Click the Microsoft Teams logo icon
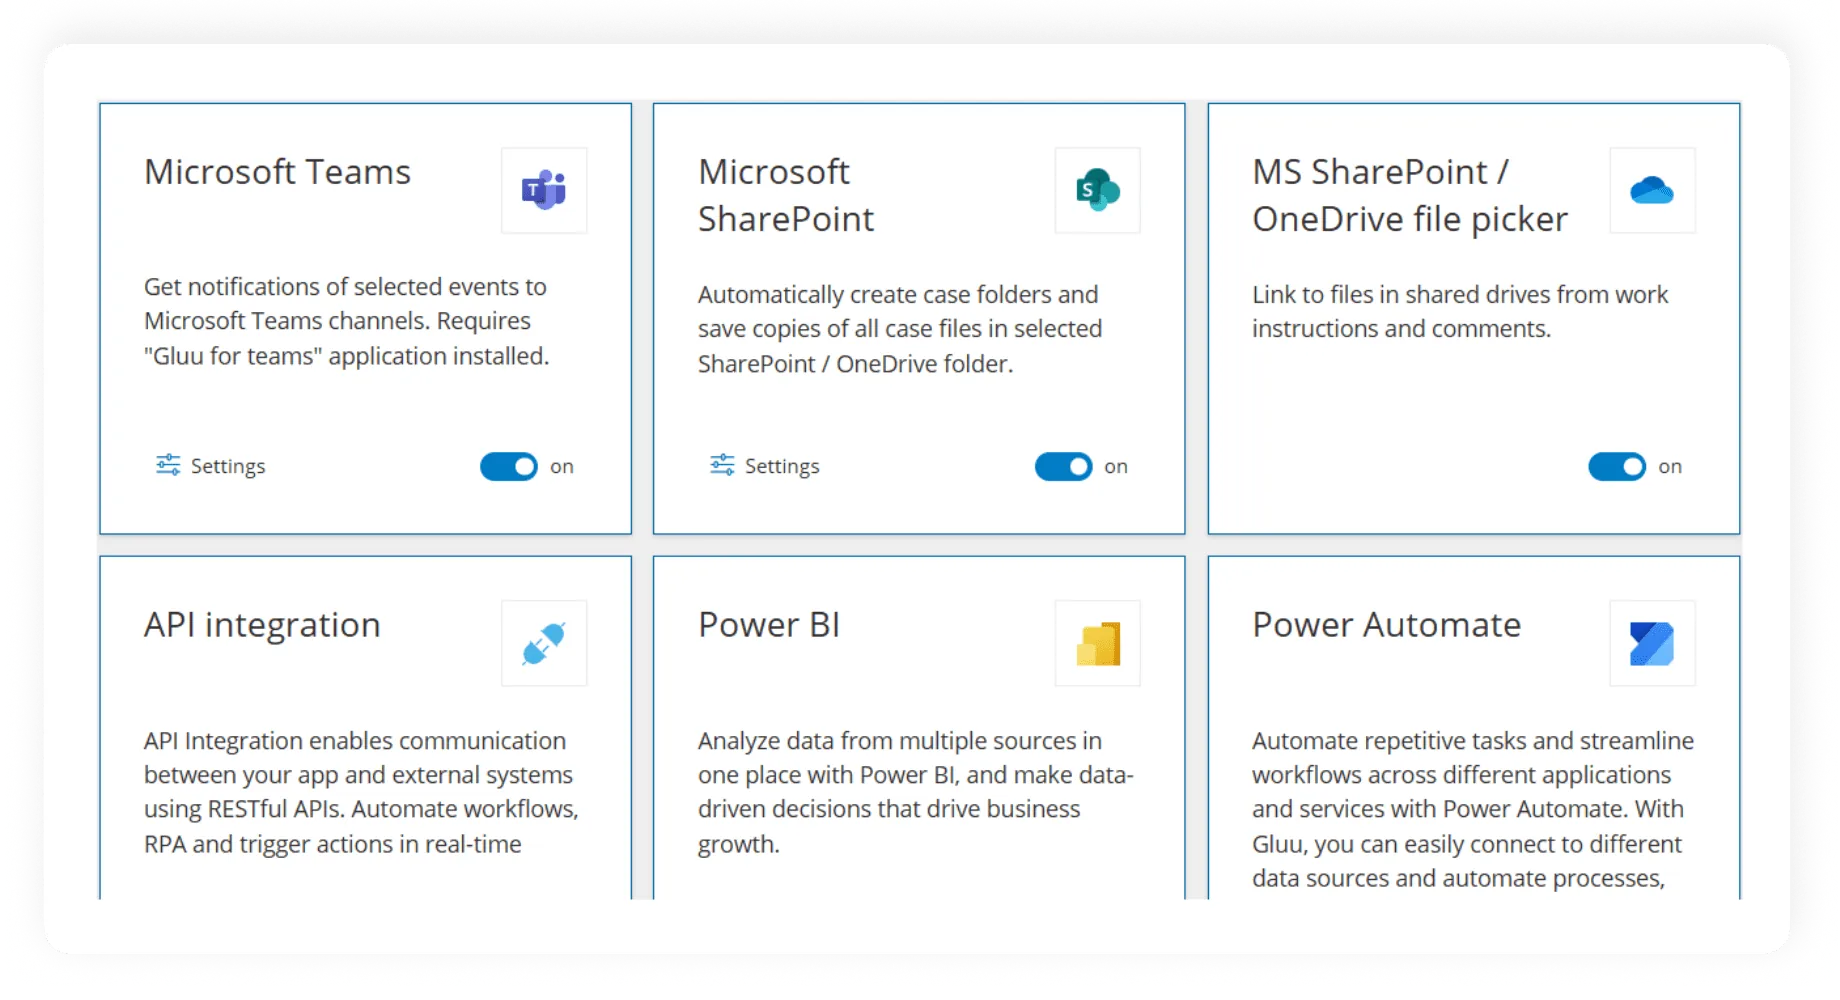The width and height of the screenshot is (1840, 1000). coord(544,190)
